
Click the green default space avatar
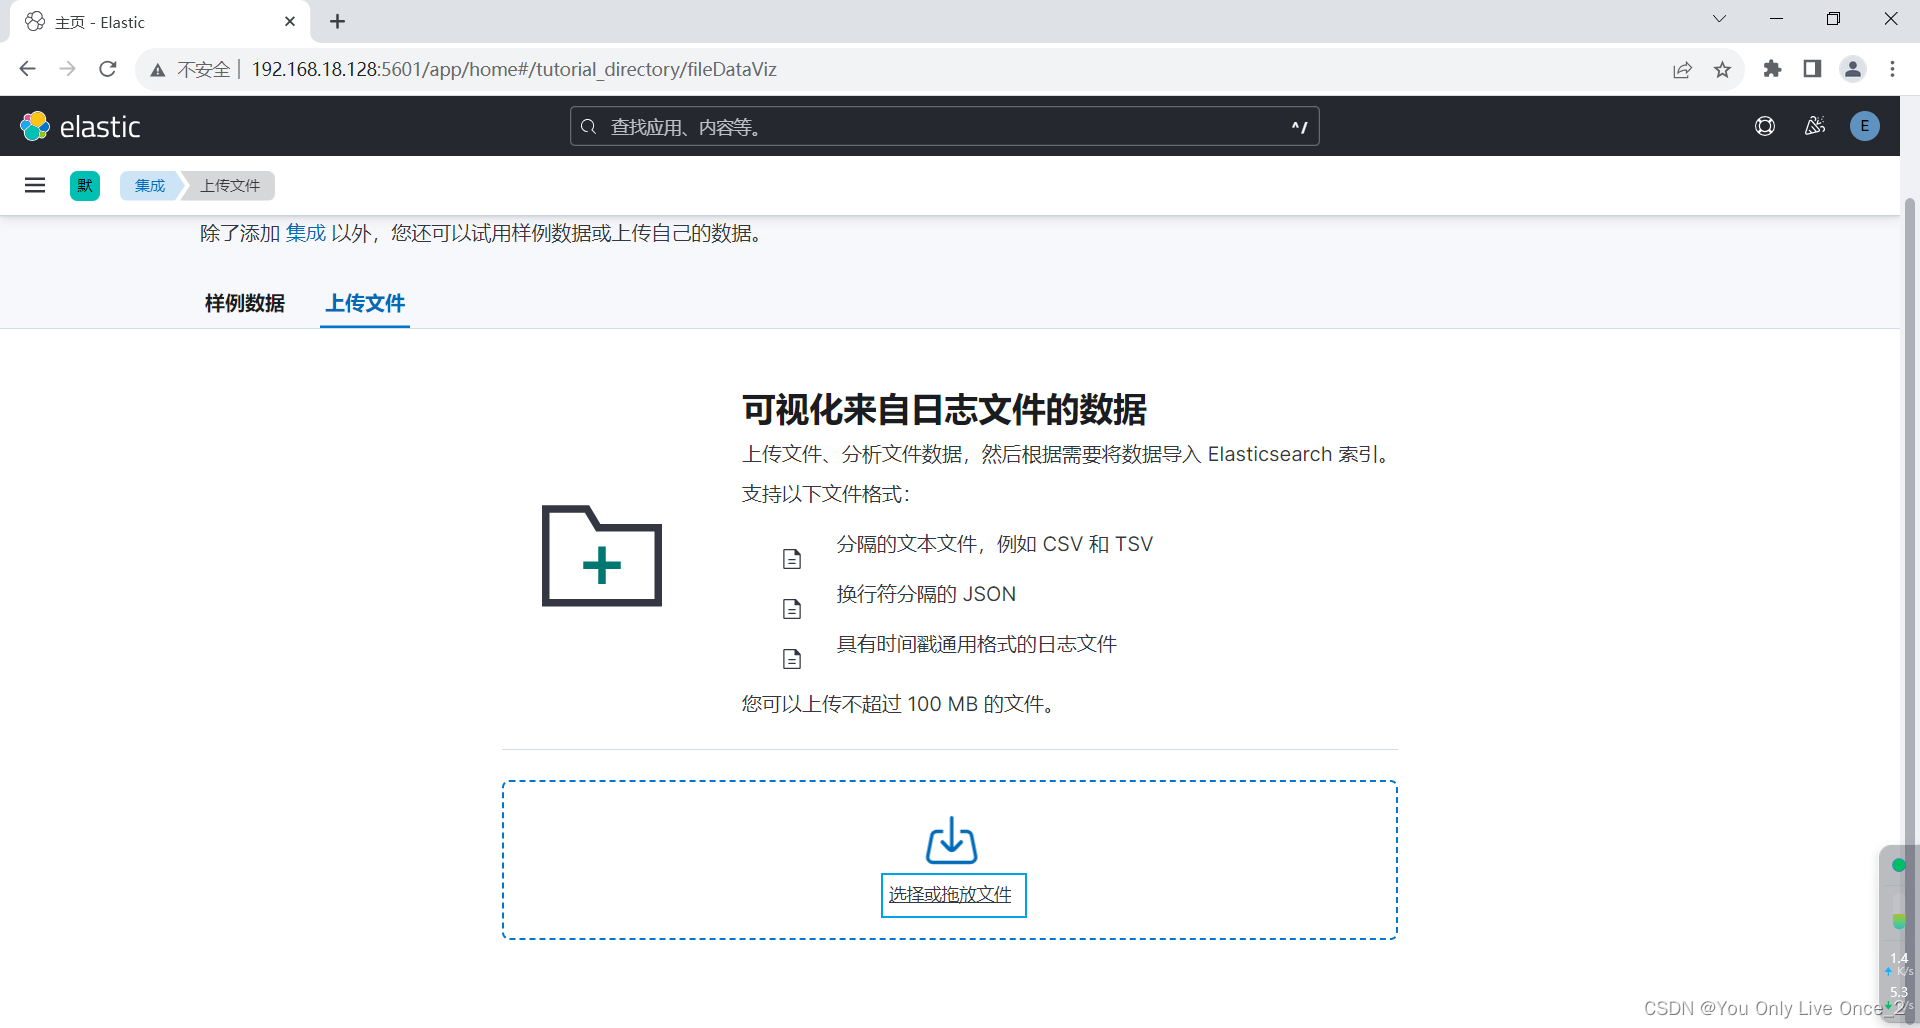tap(85, 185)
